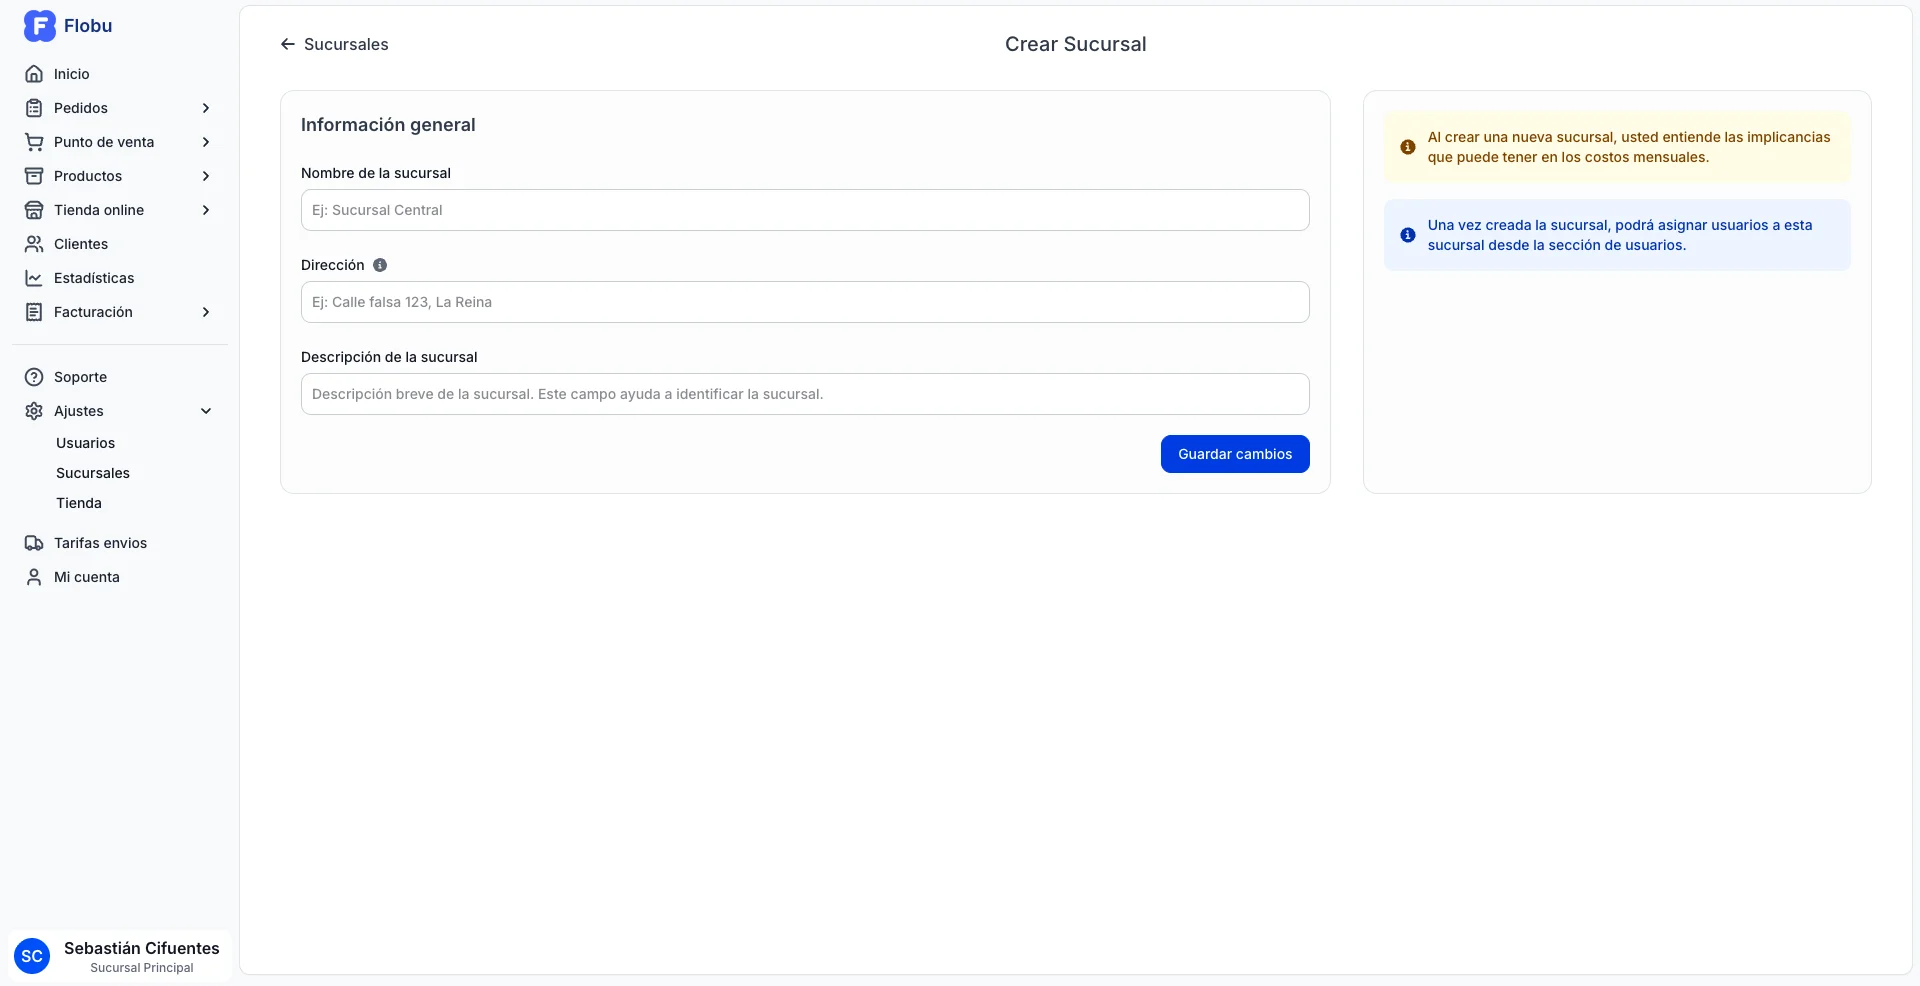Expand the Productos submenu chevron
The height and width of the screenshot is (986, 1920).
206,176
